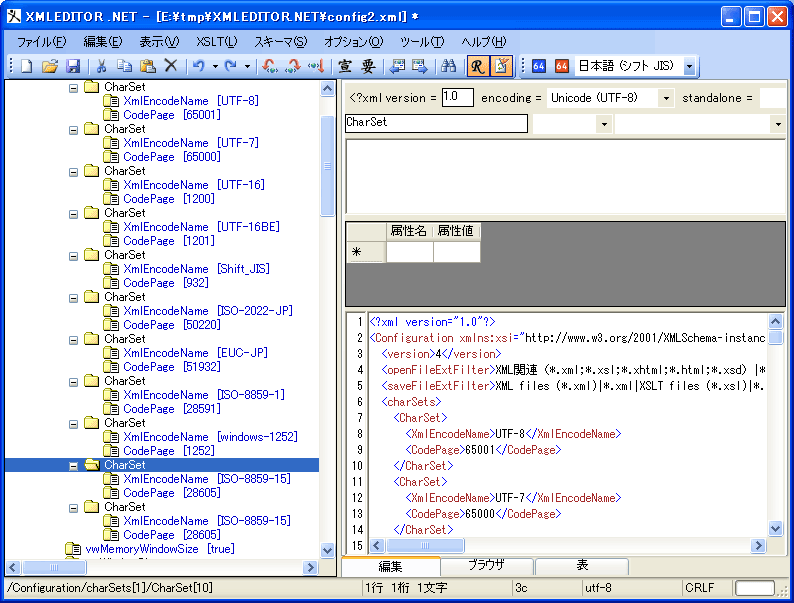Image resolution: width=794 pixels, height=603 pixels.
Task: Save file with the floppy disk icon
Action: click(x=73, y=66)
